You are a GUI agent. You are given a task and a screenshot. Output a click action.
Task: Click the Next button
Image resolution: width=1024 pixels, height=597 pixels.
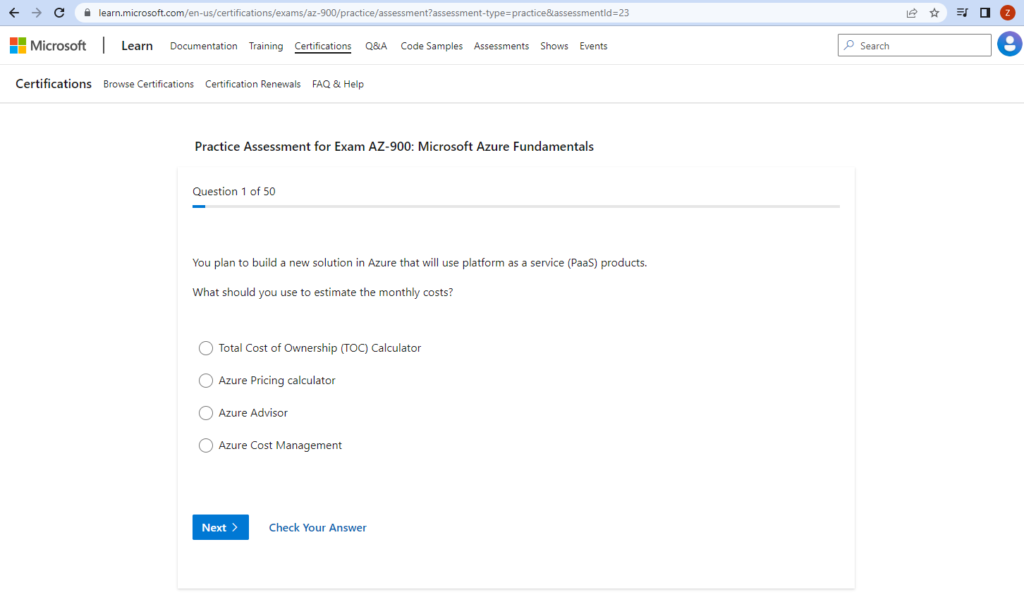click(220, 527)
